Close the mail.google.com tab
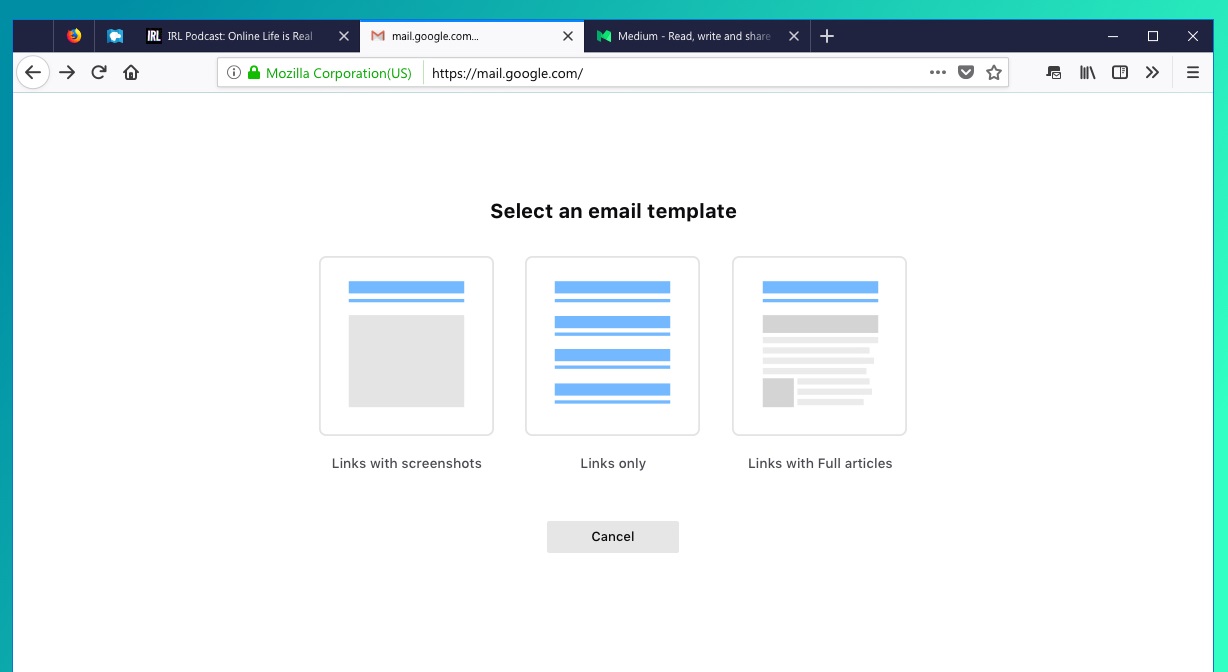1228x672 pixels. coord(568,36)
